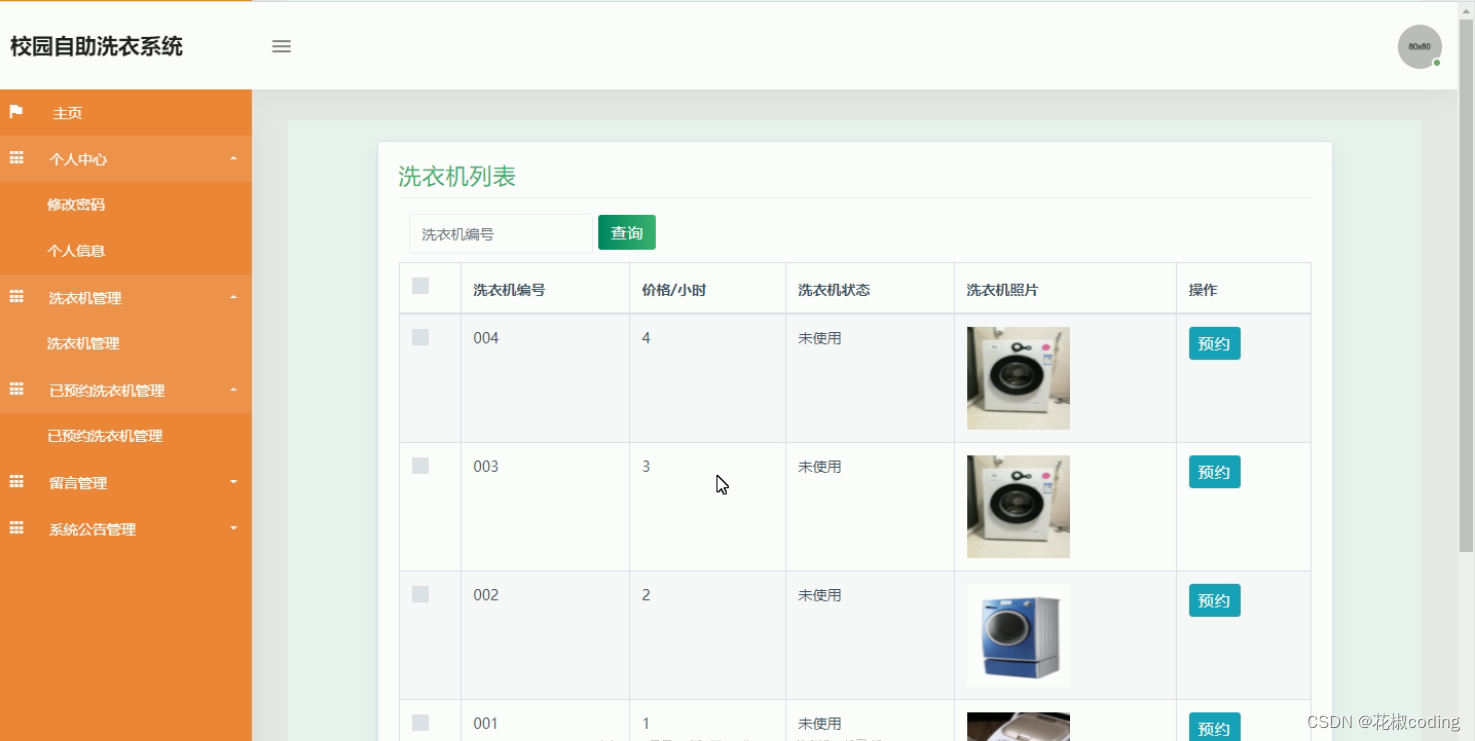View the photo of washing machine 004
This screenshot has width=1475, height=741.
pyautogui.click(x=1017, y=377)
